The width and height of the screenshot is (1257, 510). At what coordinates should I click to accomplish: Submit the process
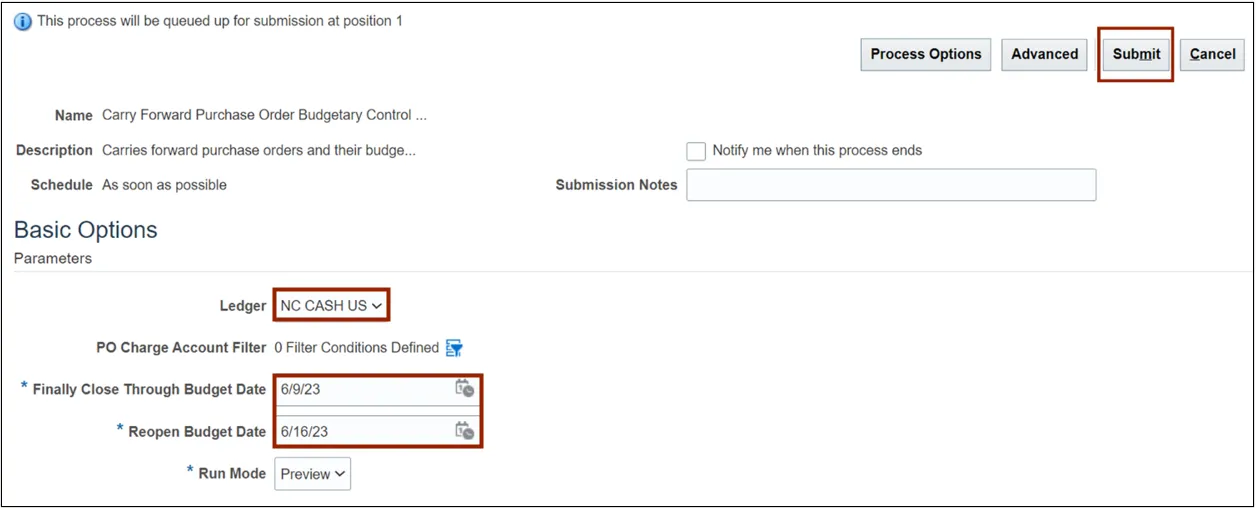[x=1136, y=55]
